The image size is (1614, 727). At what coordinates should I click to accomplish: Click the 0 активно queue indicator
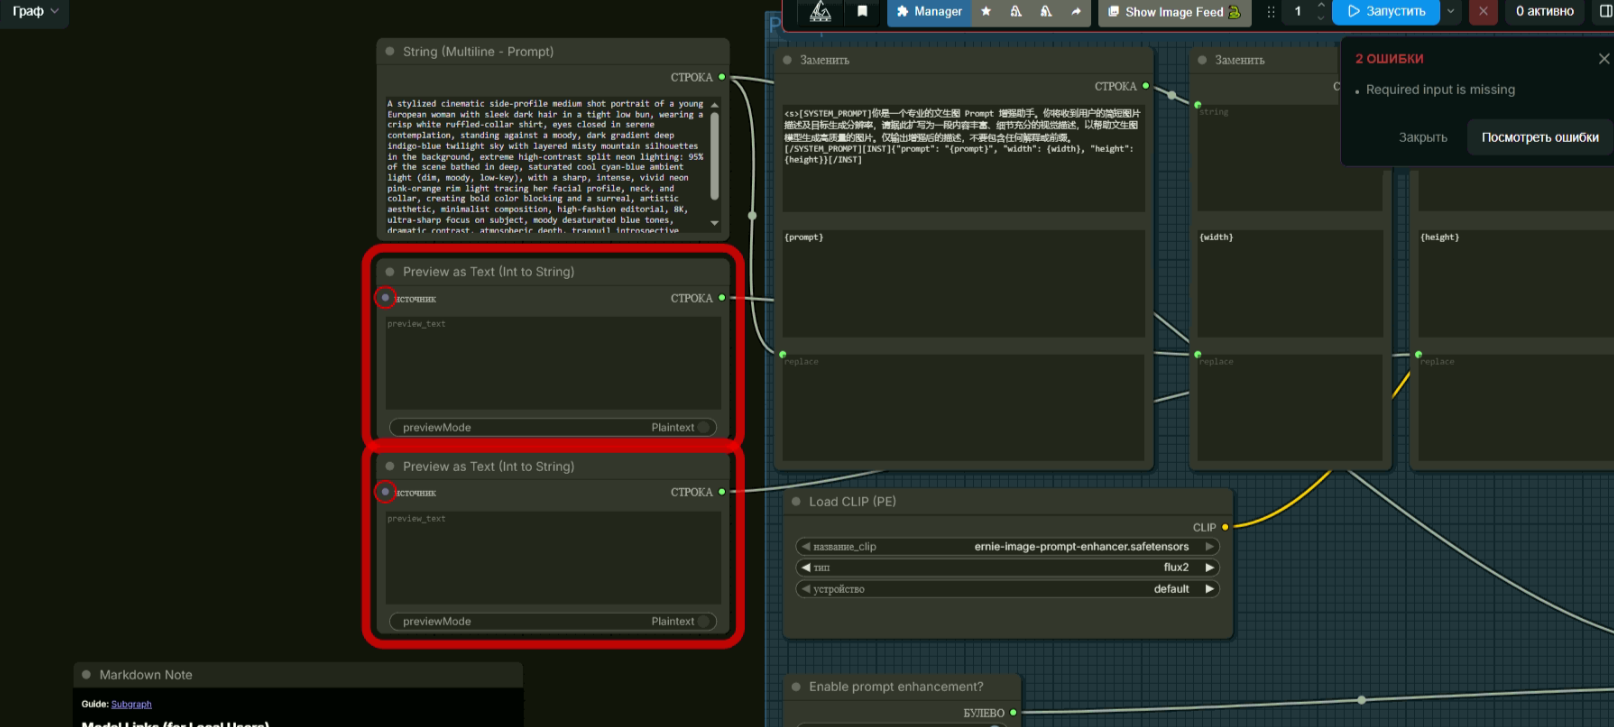[x=1544, y=11]
